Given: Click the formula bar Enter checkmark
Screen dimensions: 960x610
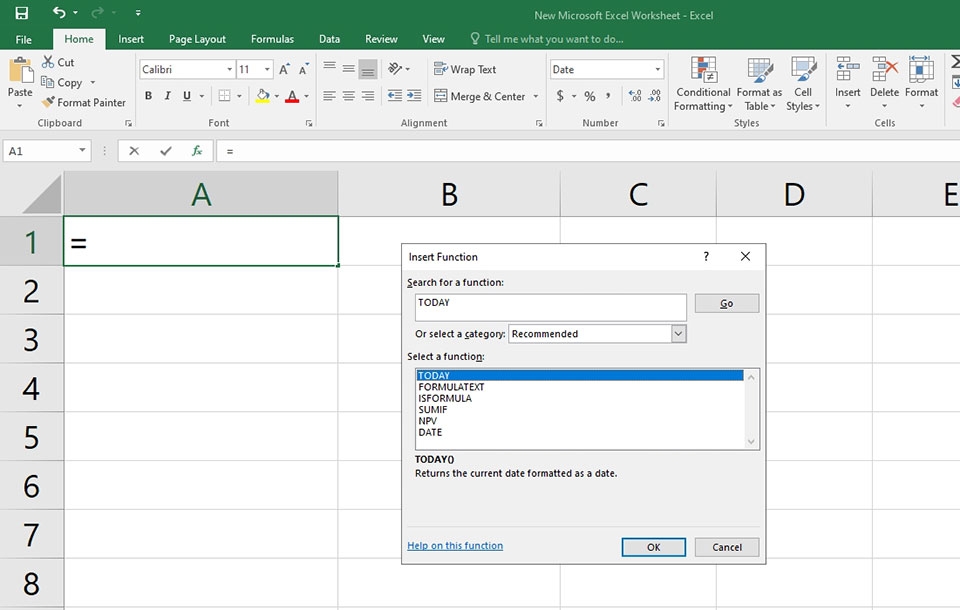Looking at the screenshot, I should (165, 151).
